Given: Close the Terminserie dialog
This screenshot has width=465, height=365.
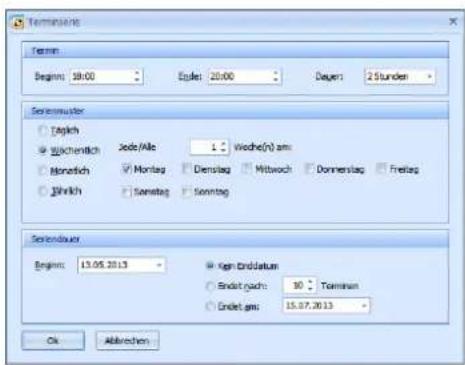Looking at the screenshot, I should [453, 21].
